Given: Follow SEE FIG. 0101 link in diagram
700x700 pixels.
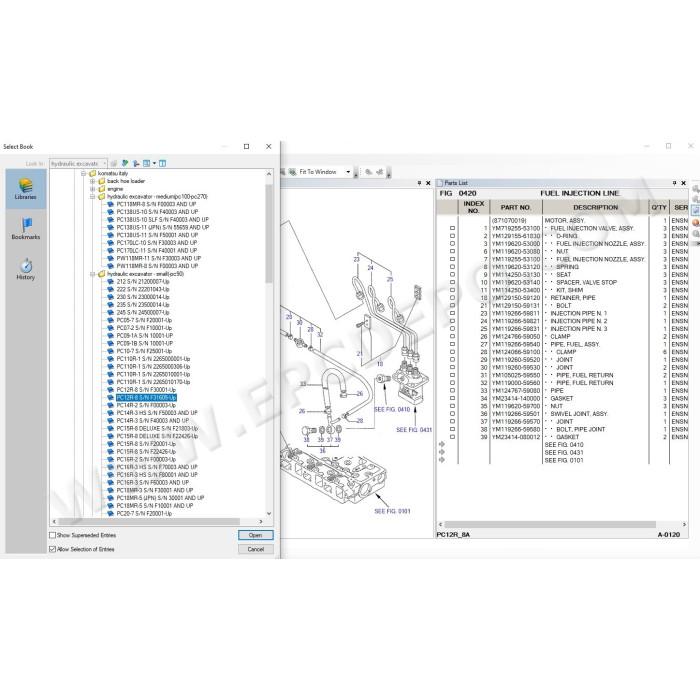Looking at the screenshot, I should tap(392, 511).
